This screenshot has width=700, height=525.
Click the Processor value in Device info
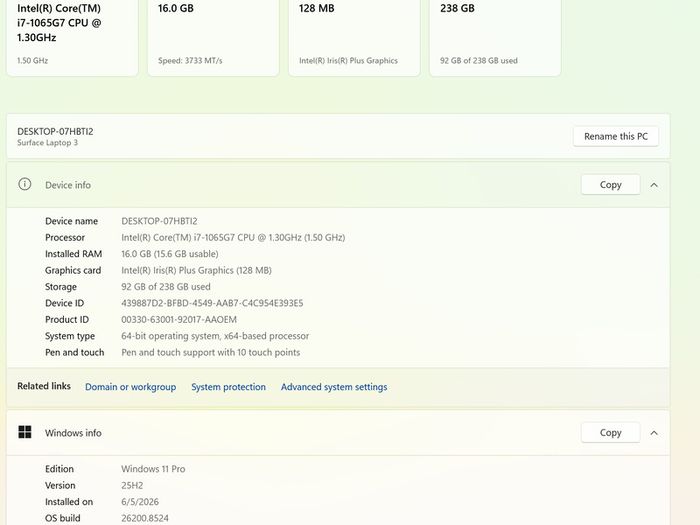(x=233, y=238)
